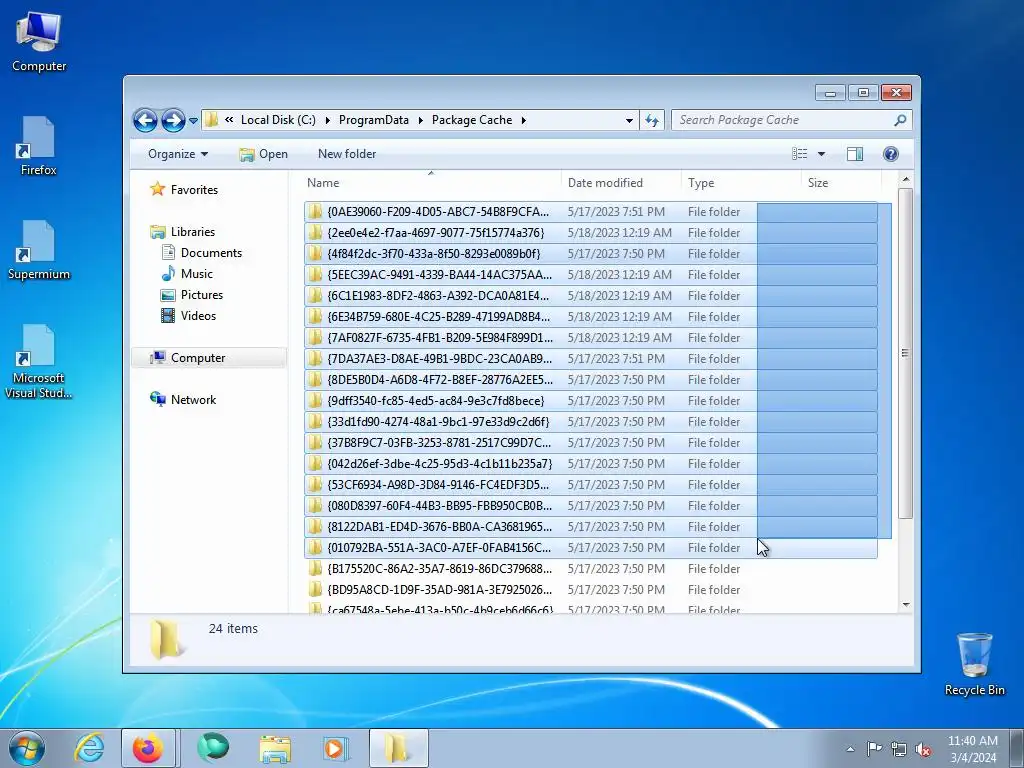Open Recycle Bin on desktop

974,664
